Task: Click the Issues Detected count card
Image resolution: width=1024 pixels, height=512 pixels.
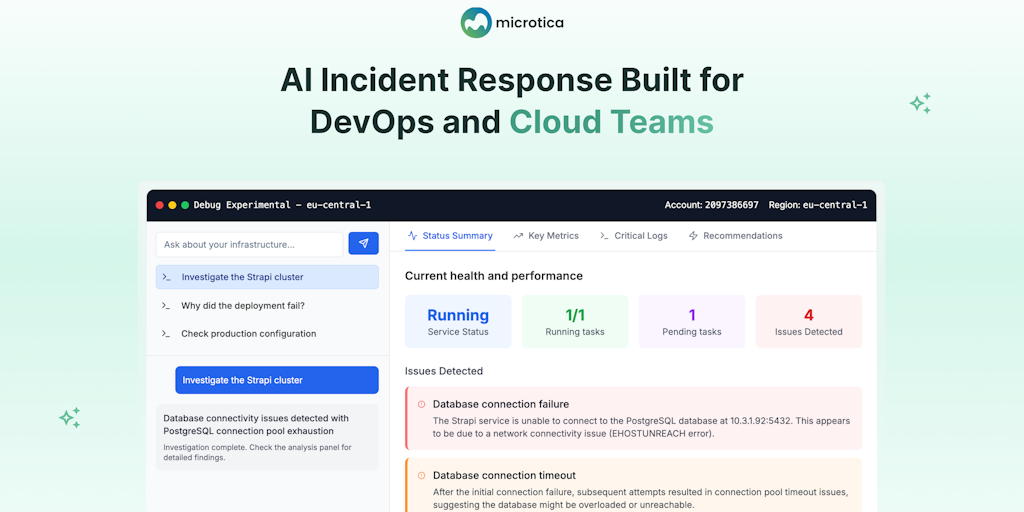Action: (808, 321)
